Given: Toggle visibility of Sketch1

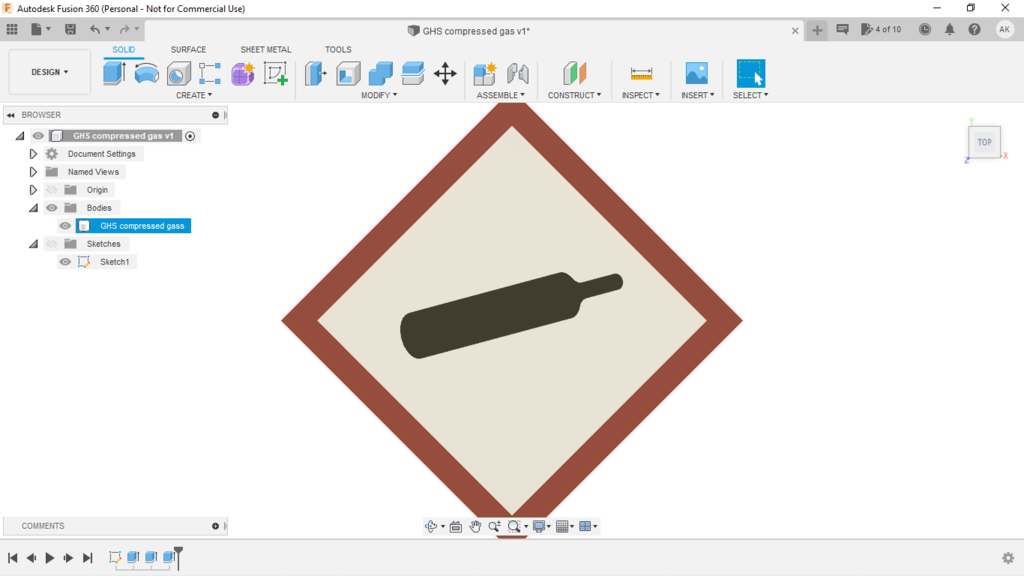Looking at the screenshot, I should click(65, 262).
